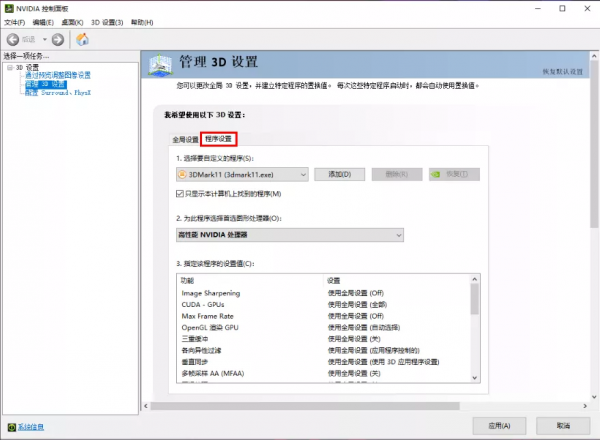Click the 3DMark11 program icon in dropdown
The height and width of the screenshot is (440, 600).
(183, 175)
